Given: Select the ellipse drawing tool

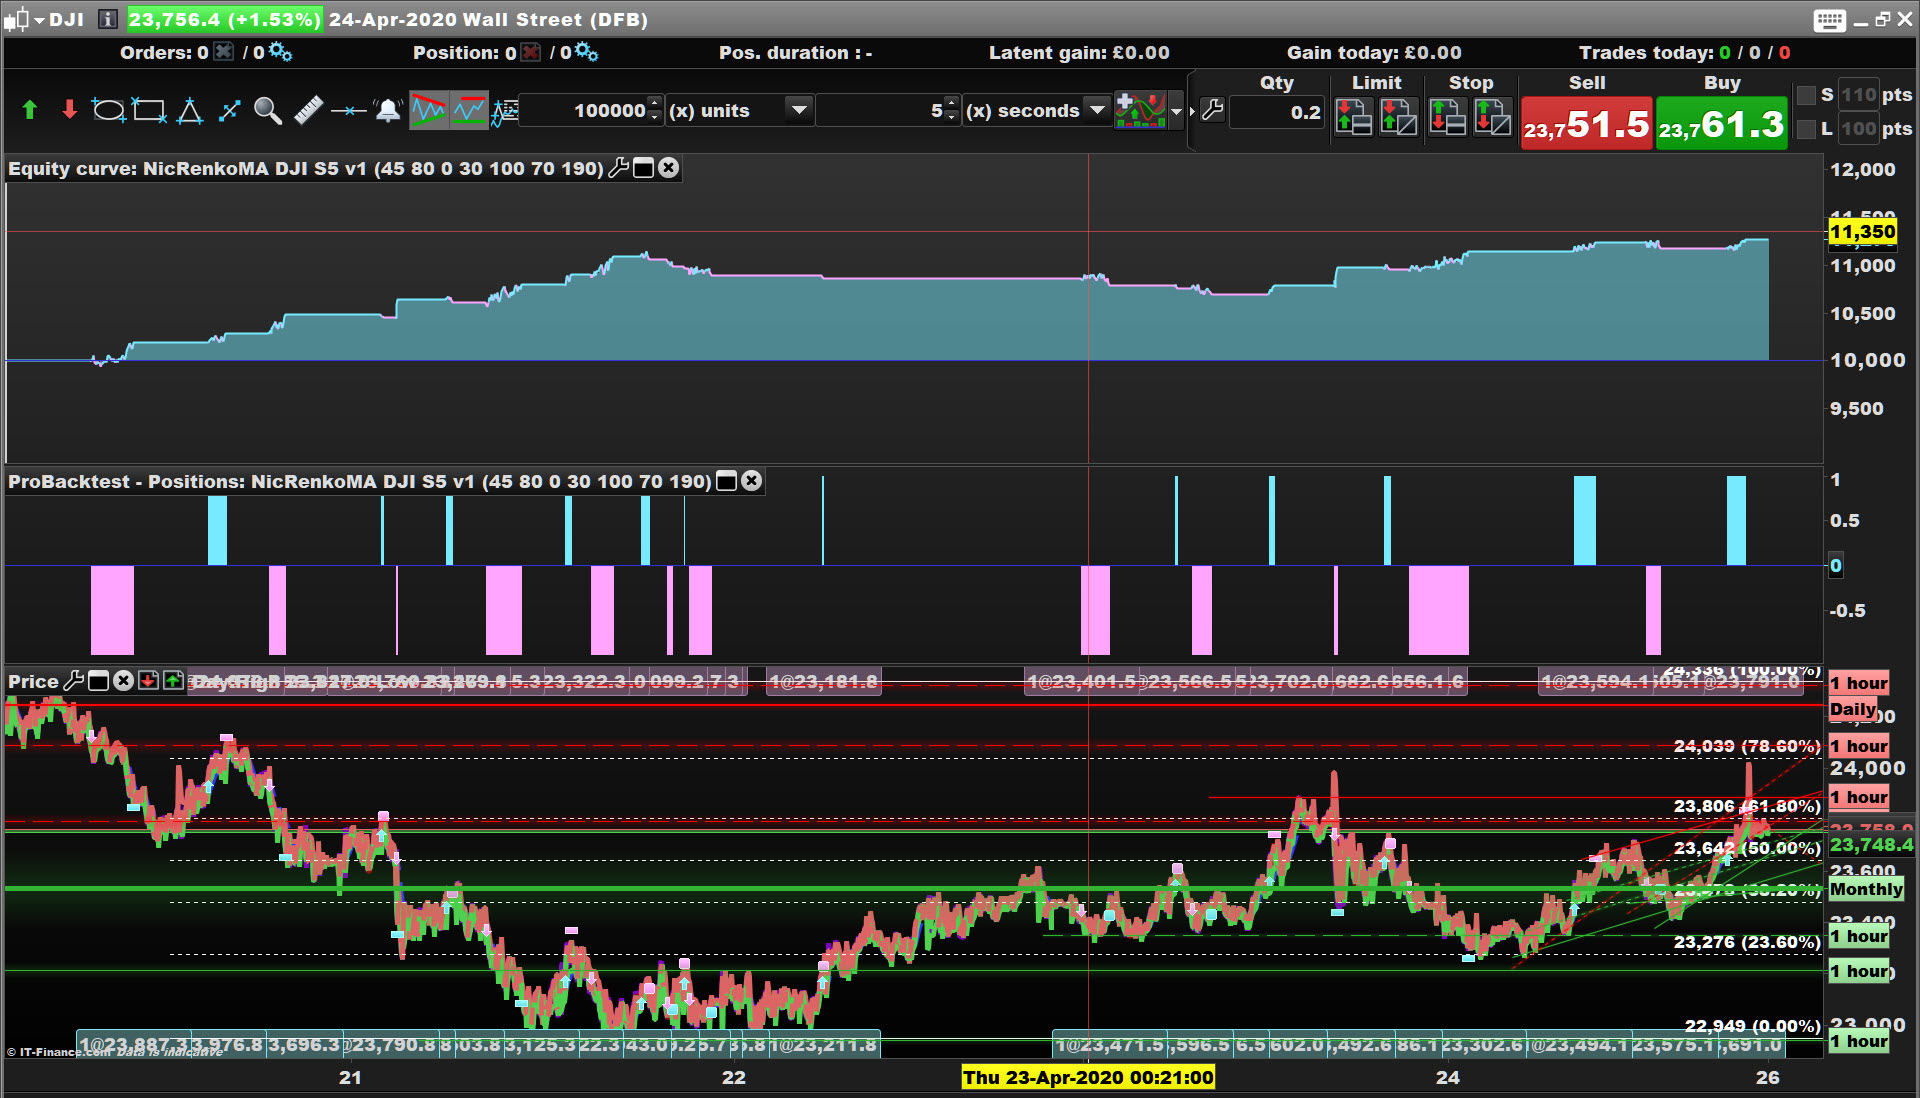Looking at the screenshot, I should point(108,110).
